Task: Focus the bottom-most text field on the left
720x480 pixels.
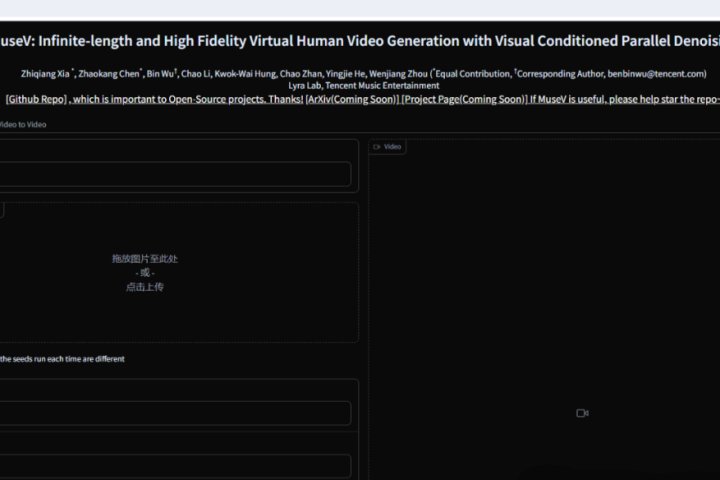Action: coord(174,466)
